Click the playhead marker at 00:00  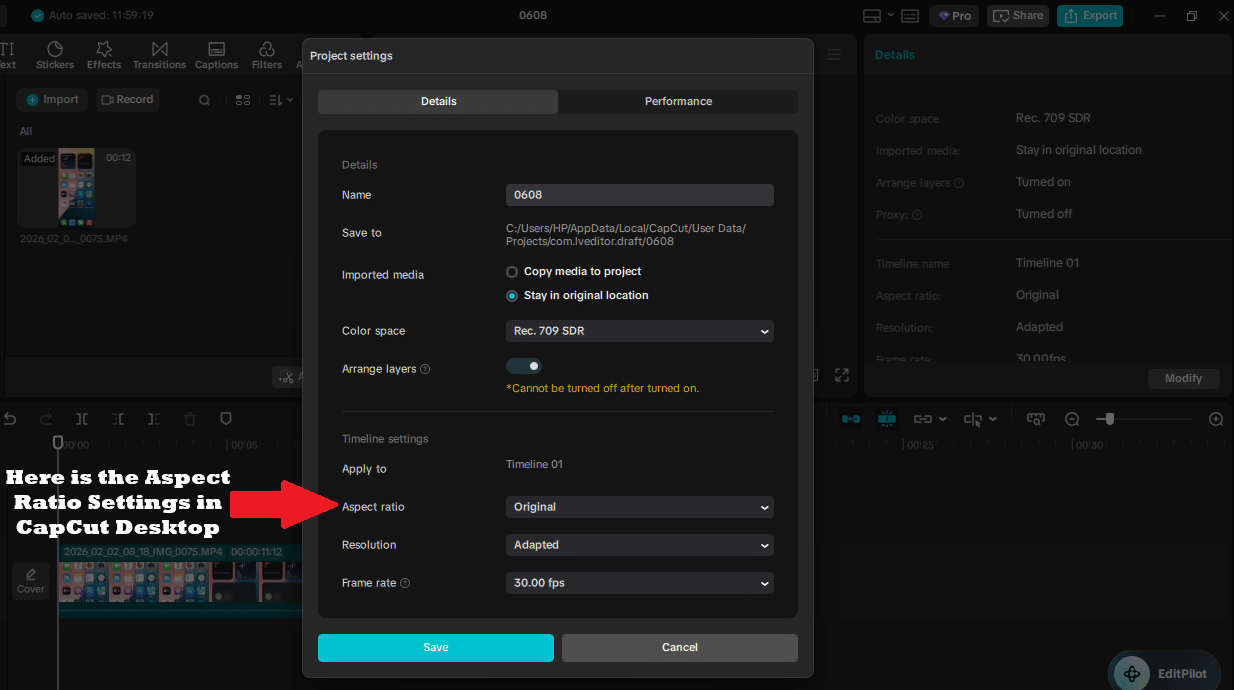[58, 442]
